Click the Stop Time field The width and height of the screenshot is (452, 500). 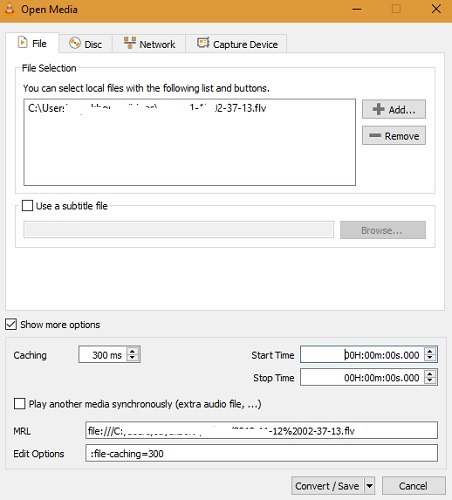(x=362, y=377)
